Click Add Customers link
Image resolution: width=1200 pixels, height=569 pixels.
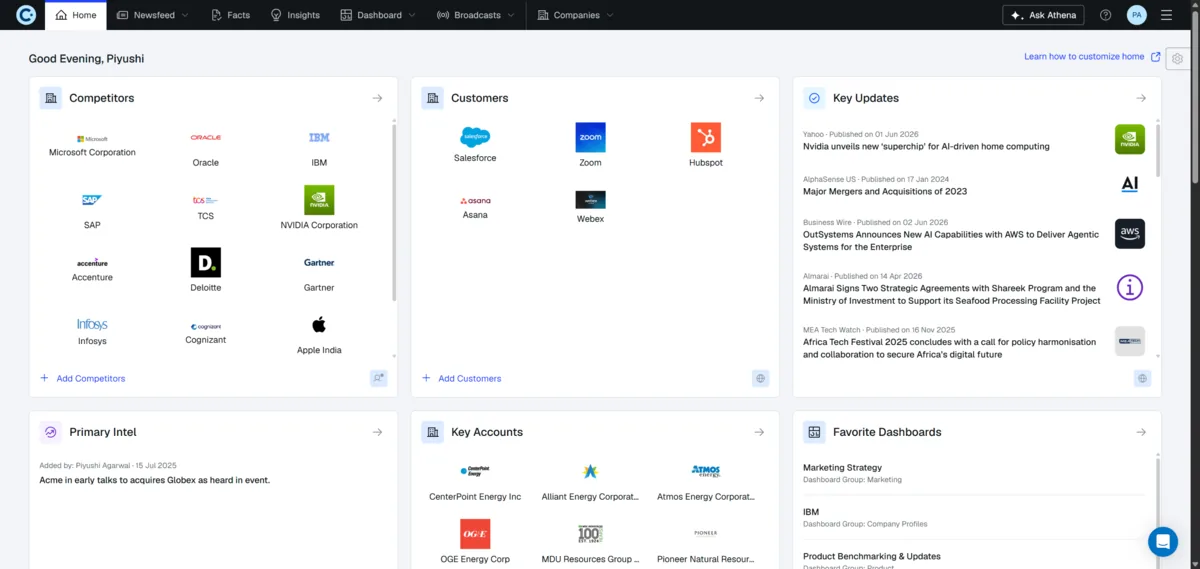pyautogui.click(x=461, y=378)
